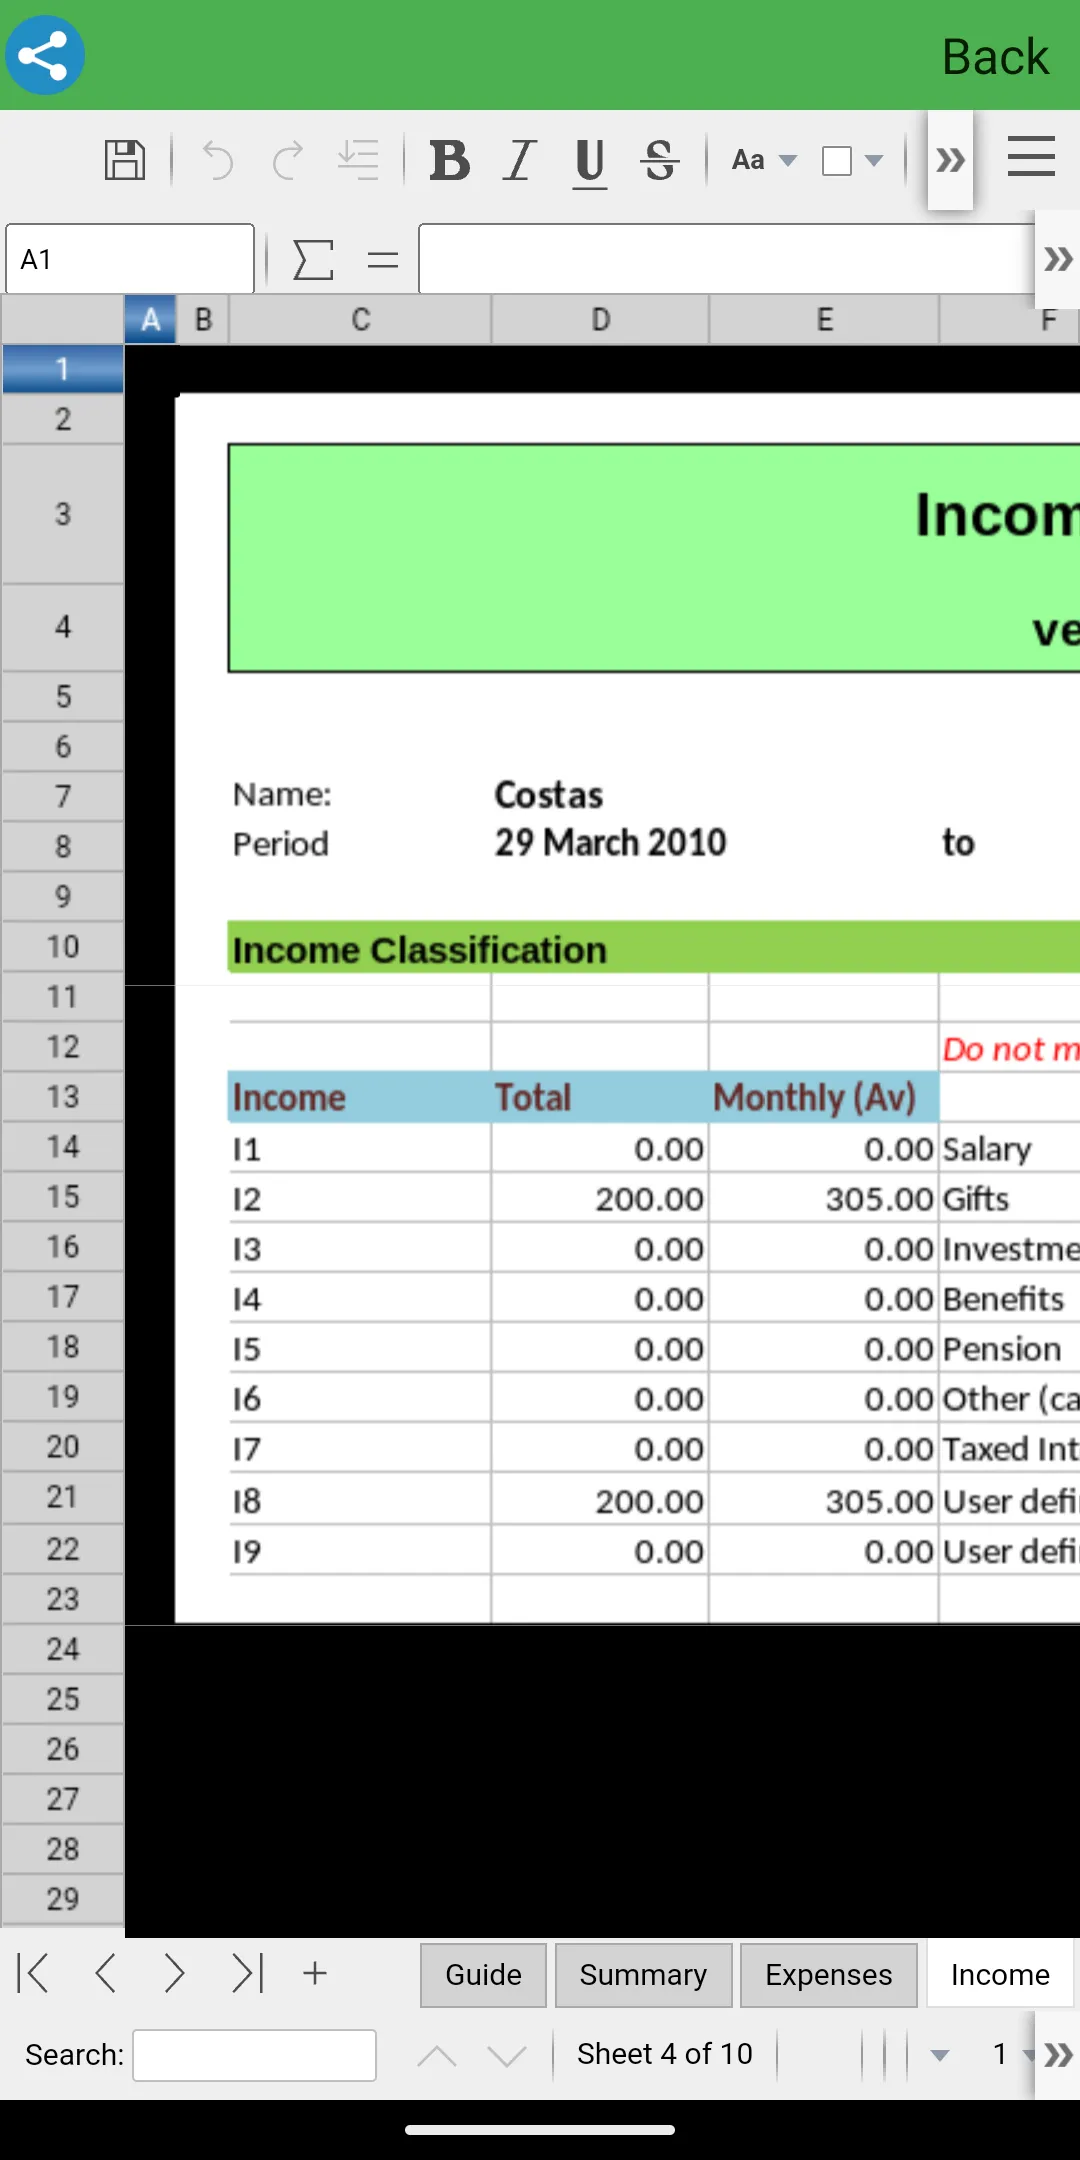Open the hamburger menu
The height and width of the screenshot is (2160, 1080).
coord(1031,157)
